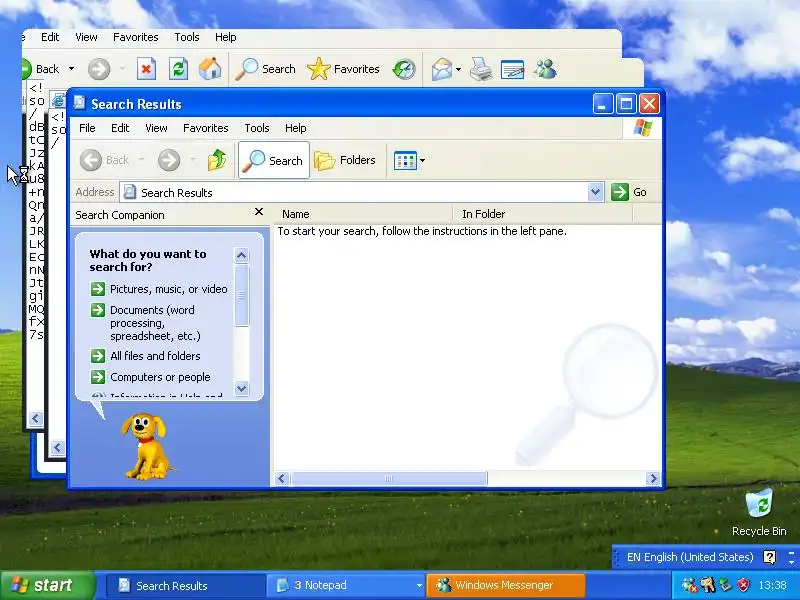Screen dimensions: 800x600
Task: Open Help menu in the background browser
Action: [226, 37]
